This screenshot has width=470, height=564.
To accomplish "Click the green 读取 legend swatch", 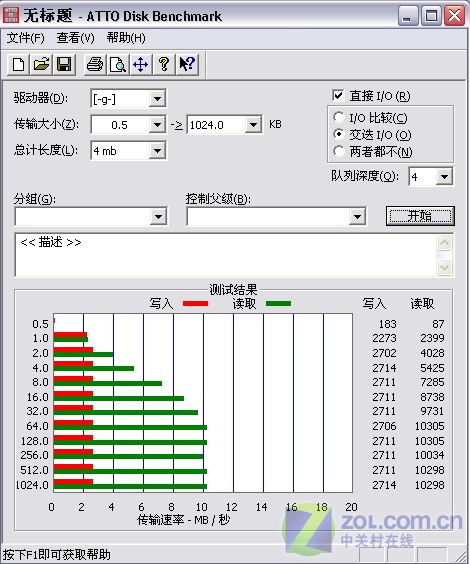I will tap(278, 304).
